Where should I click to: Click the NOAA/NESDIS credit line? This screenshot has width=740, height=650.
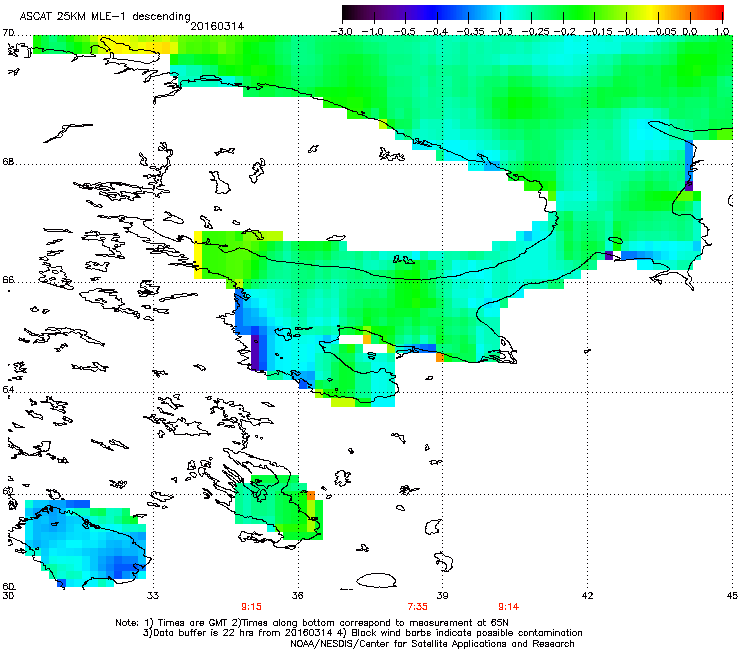[432, 644]
